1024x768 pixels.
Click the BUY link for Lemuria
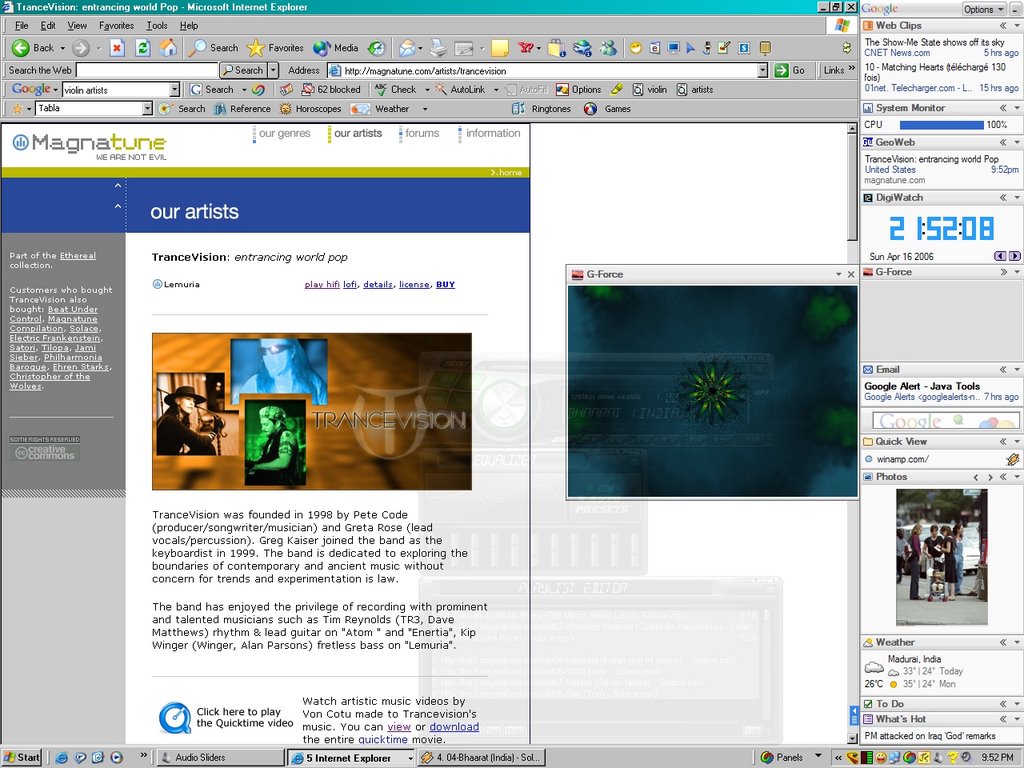[x=445, y=284]
